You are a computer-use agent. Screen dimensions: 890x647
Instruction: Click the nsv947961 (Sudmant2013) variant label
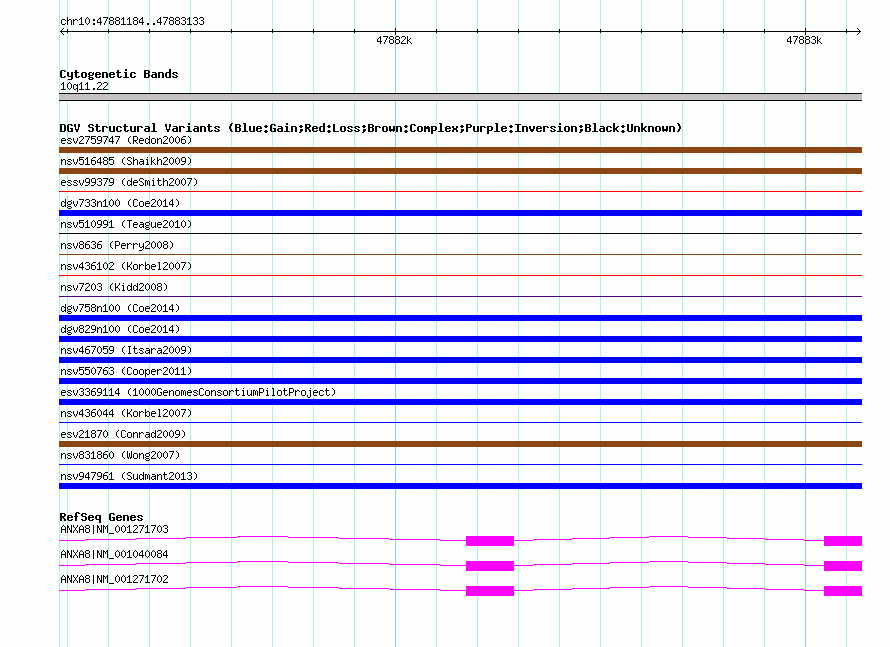pyautogui.click(x=129, y=476)
